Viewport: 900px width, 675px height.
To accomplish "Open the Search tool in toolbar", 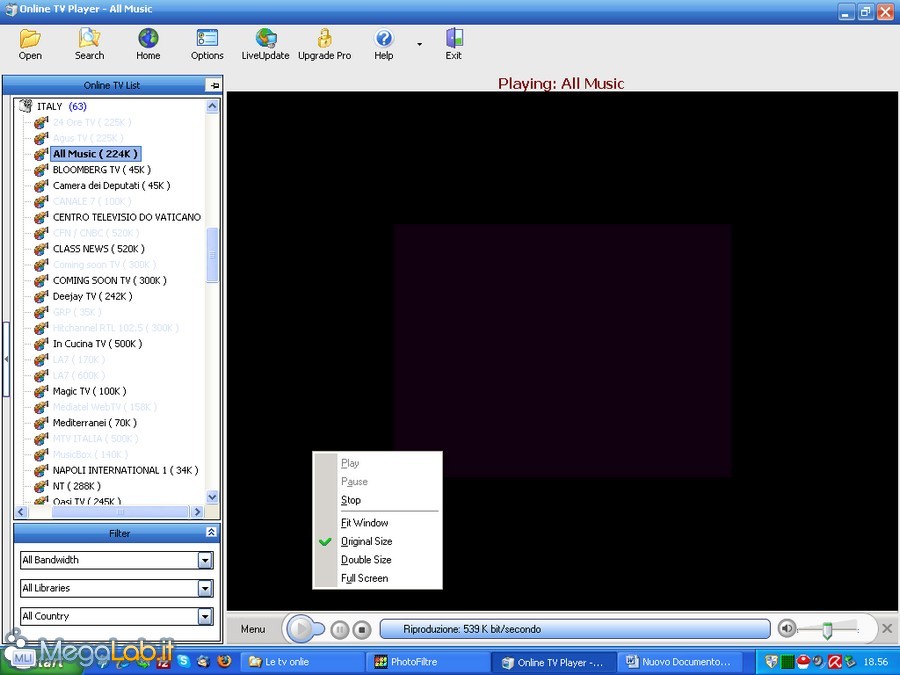I will click(x=89, y=44).
